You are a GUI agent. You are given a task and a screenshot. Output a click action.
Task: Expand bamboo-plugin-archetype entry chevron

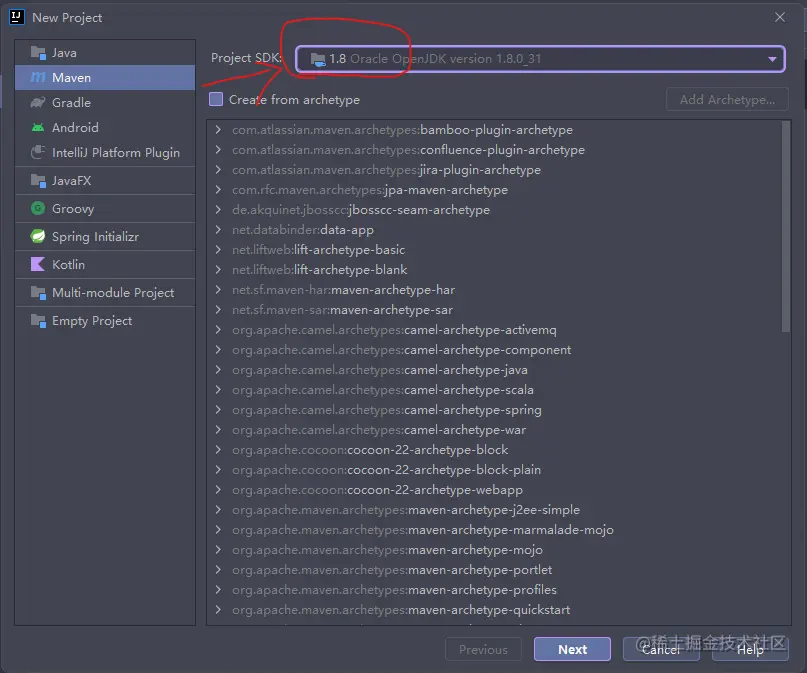pos(218,130)
